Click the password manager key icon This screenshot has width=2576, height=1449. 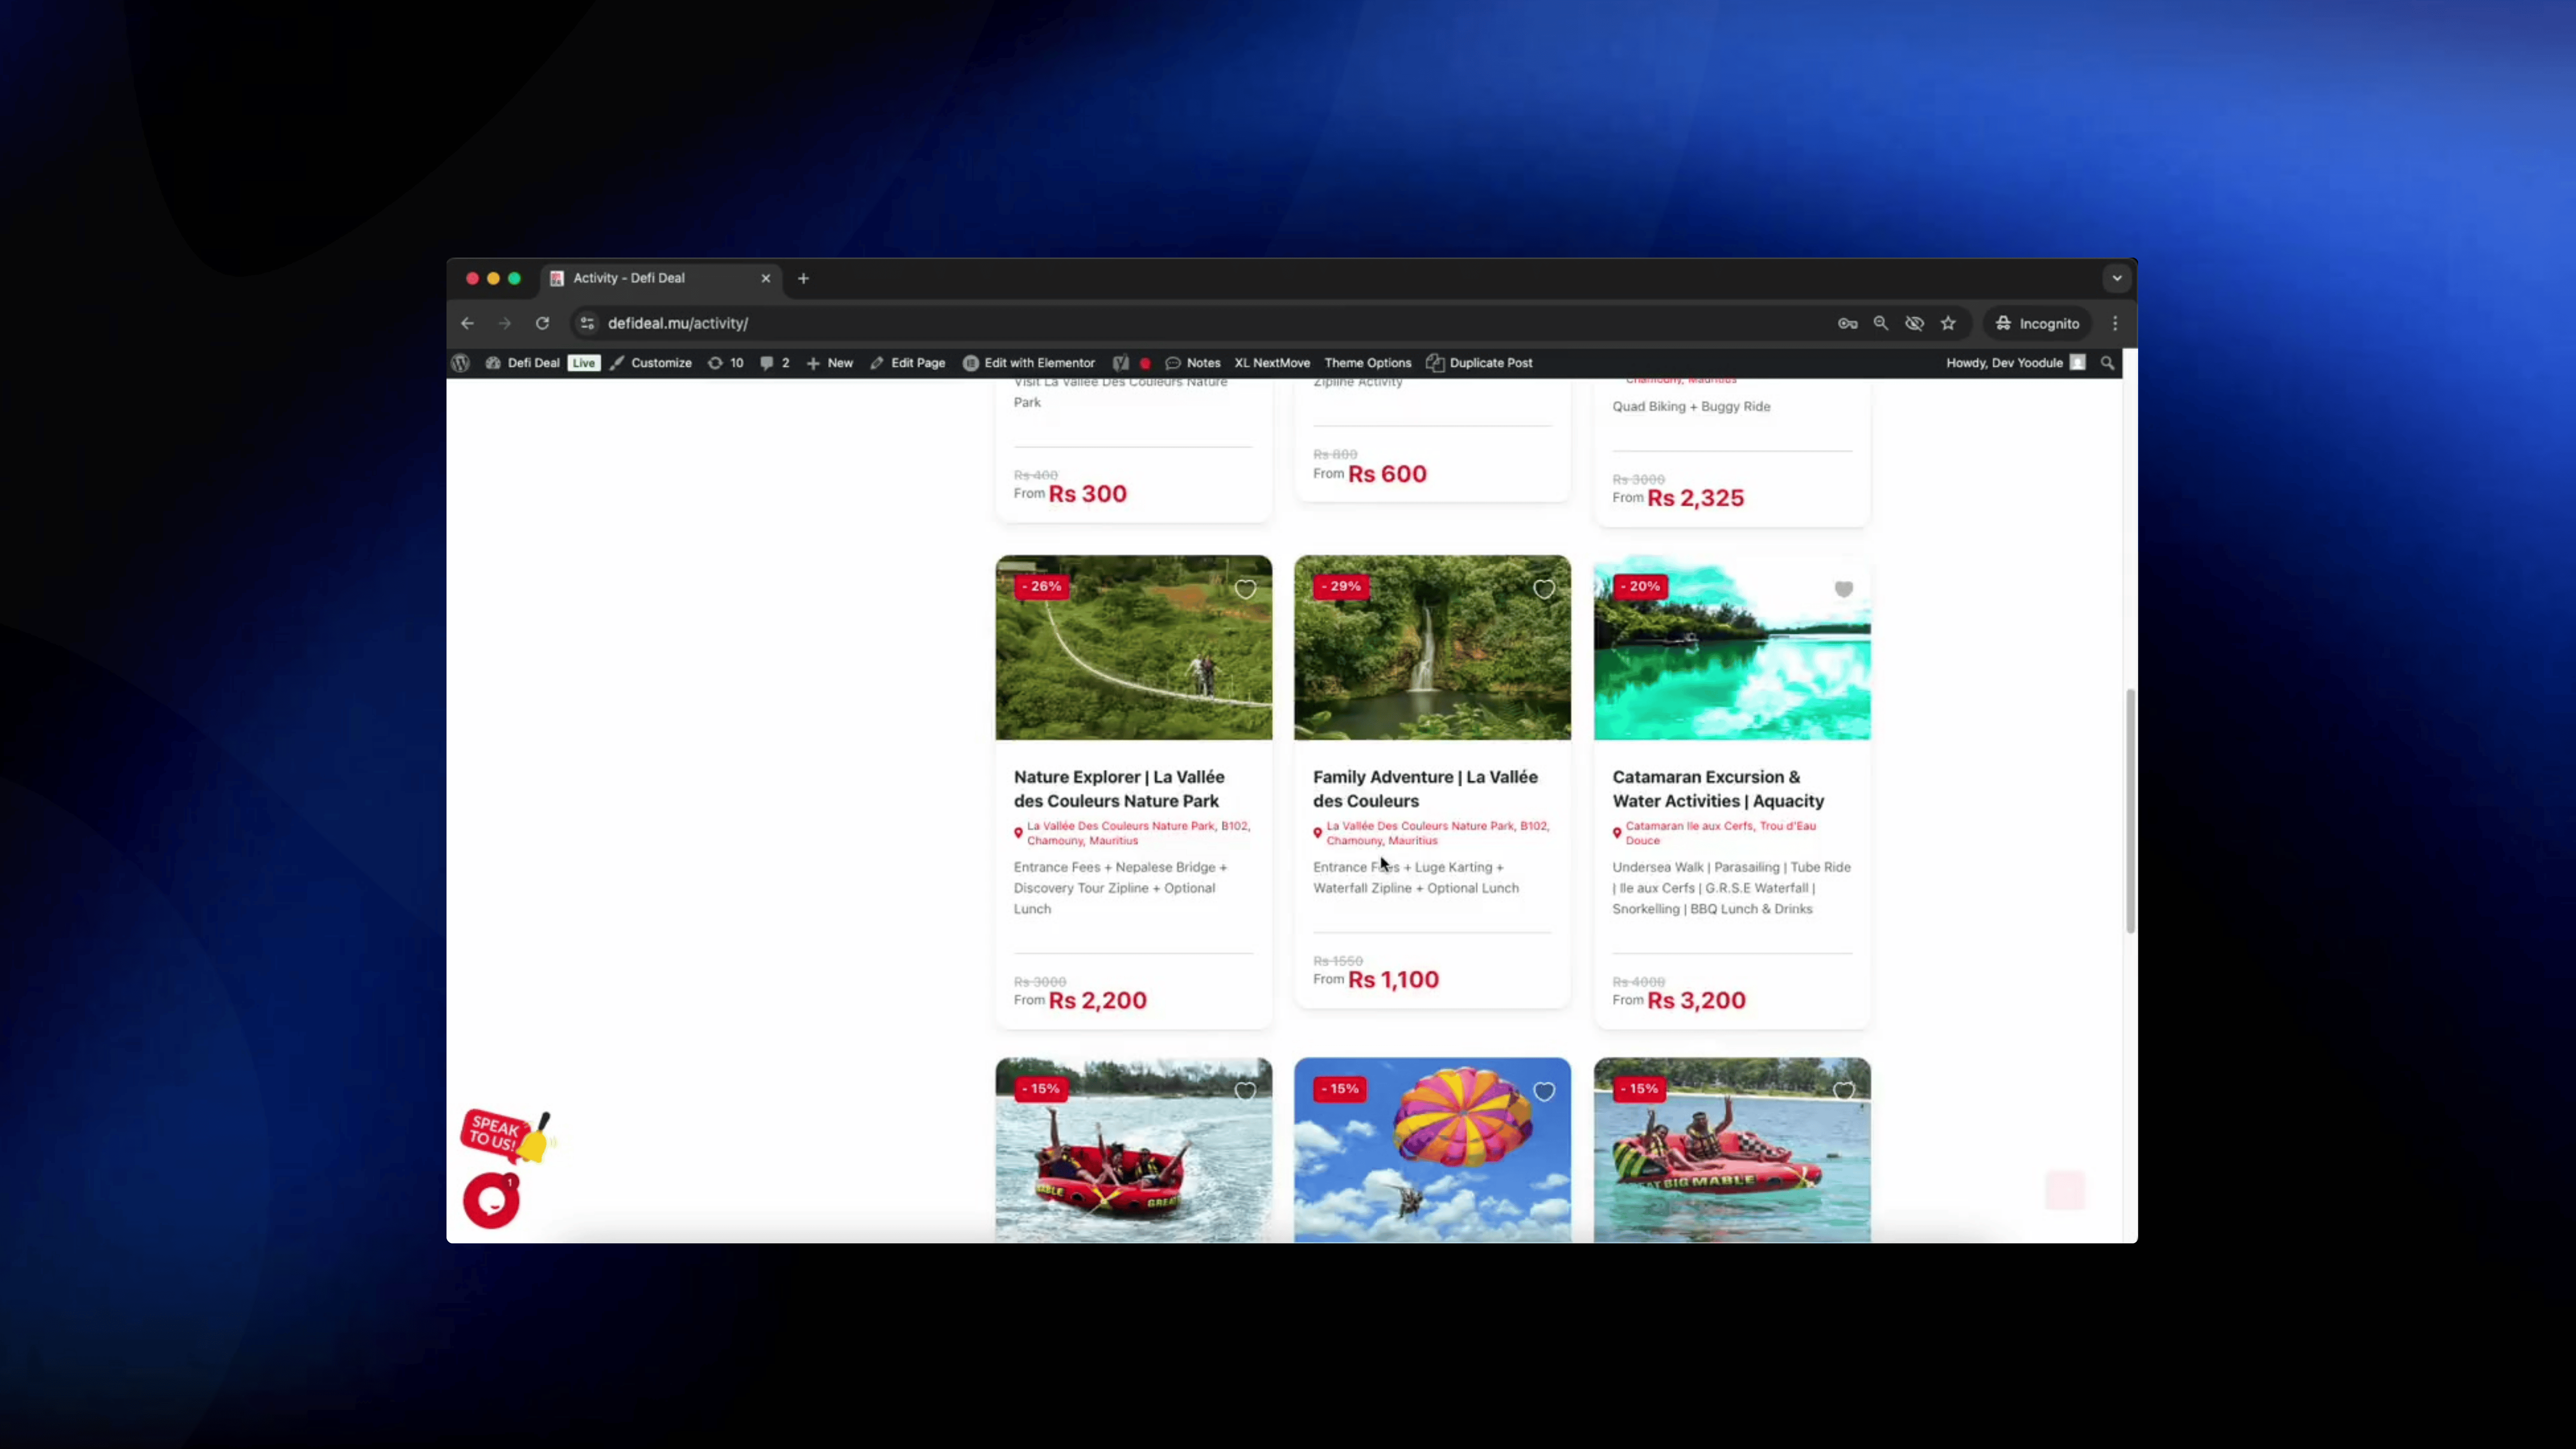tap(1848, 323)
